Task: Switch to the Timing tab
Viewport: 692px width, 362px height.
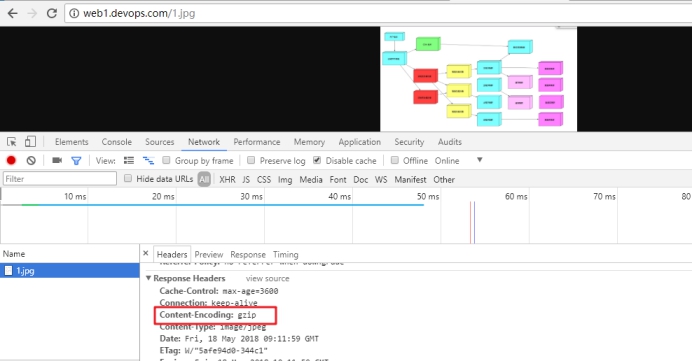Action: point(286,255)
